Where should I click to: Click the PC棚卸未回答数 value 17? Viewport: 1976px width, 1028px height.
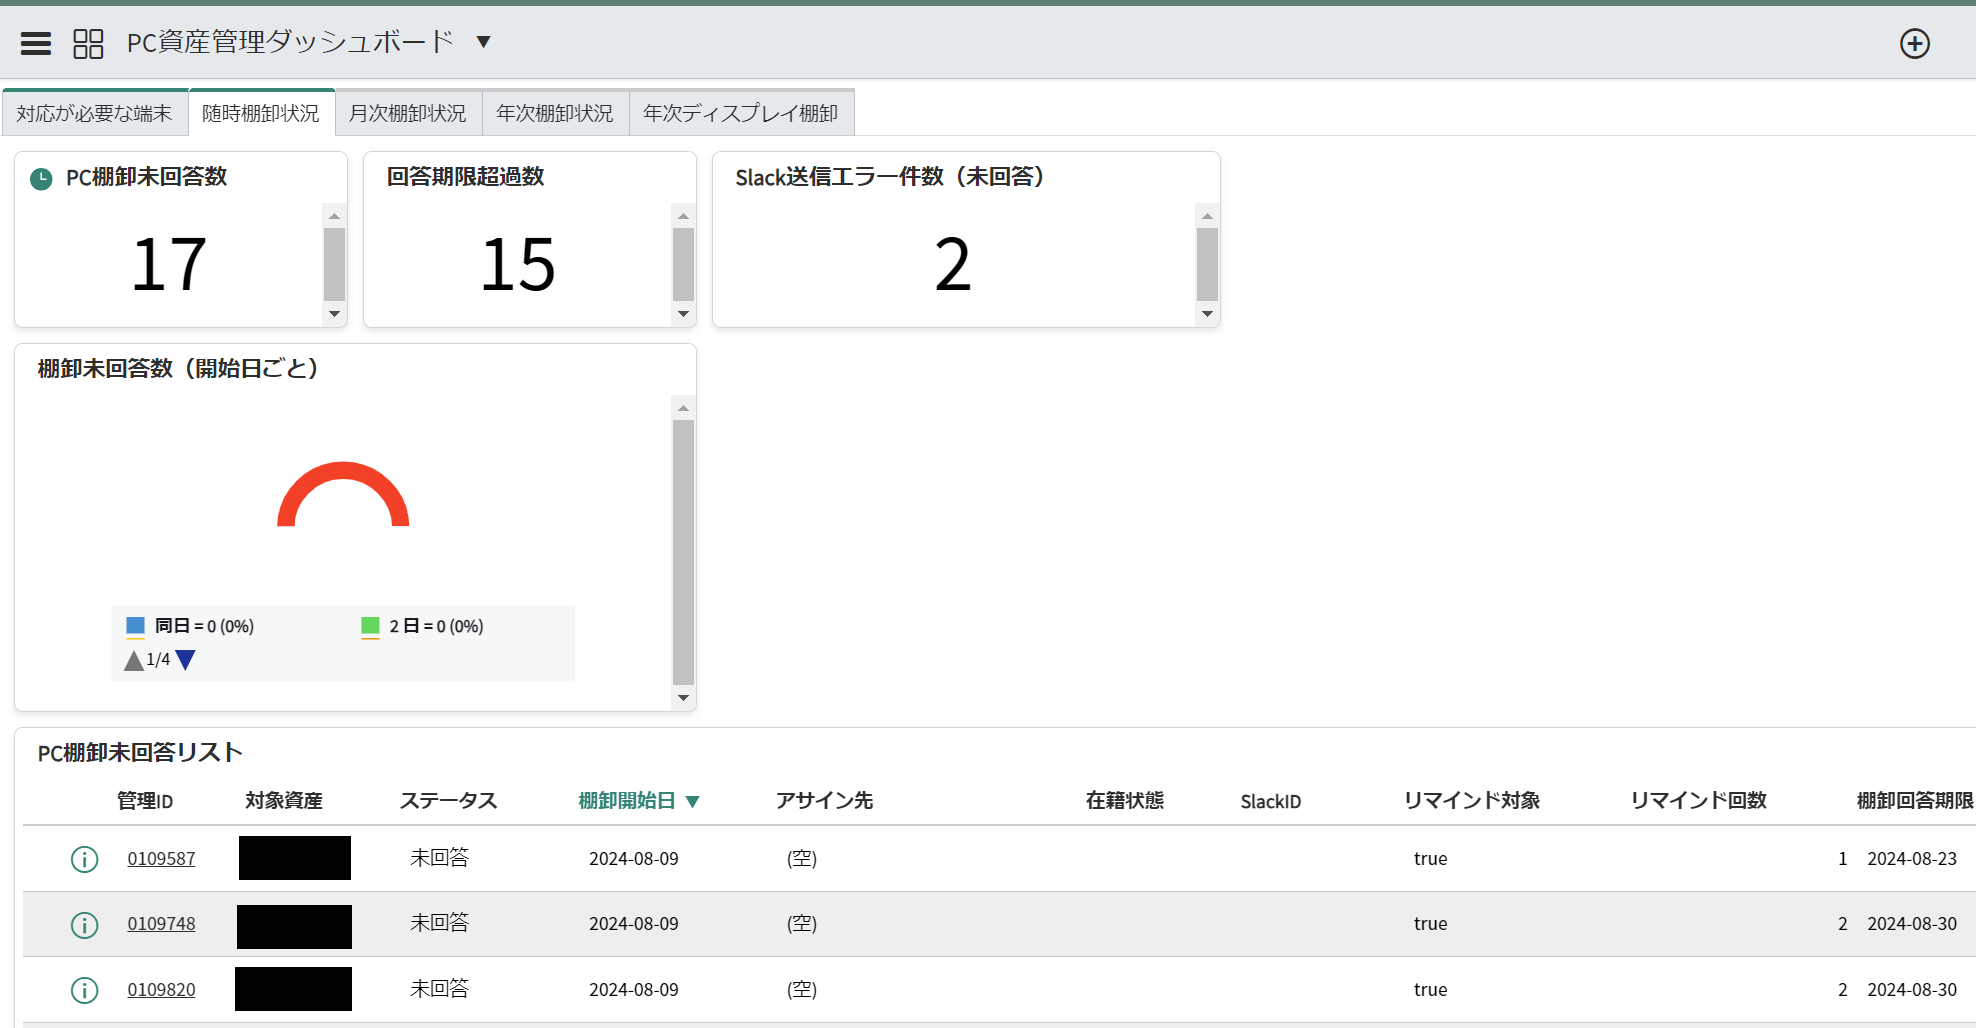pyautogui.click(x=169, y=265)
